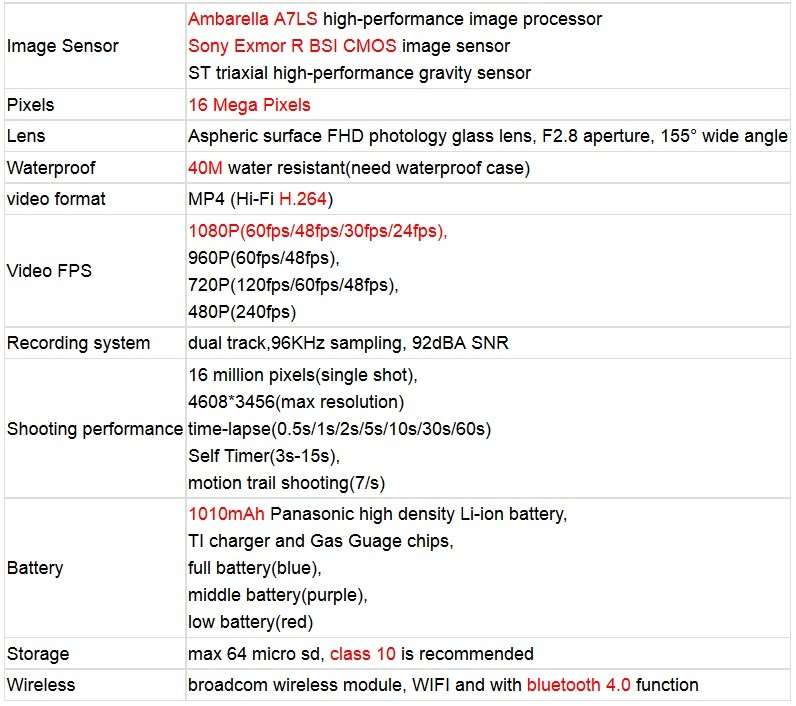The image size is (796, 706).
Task: Select the Recording system row label
Action: click(x=78, y=343)
